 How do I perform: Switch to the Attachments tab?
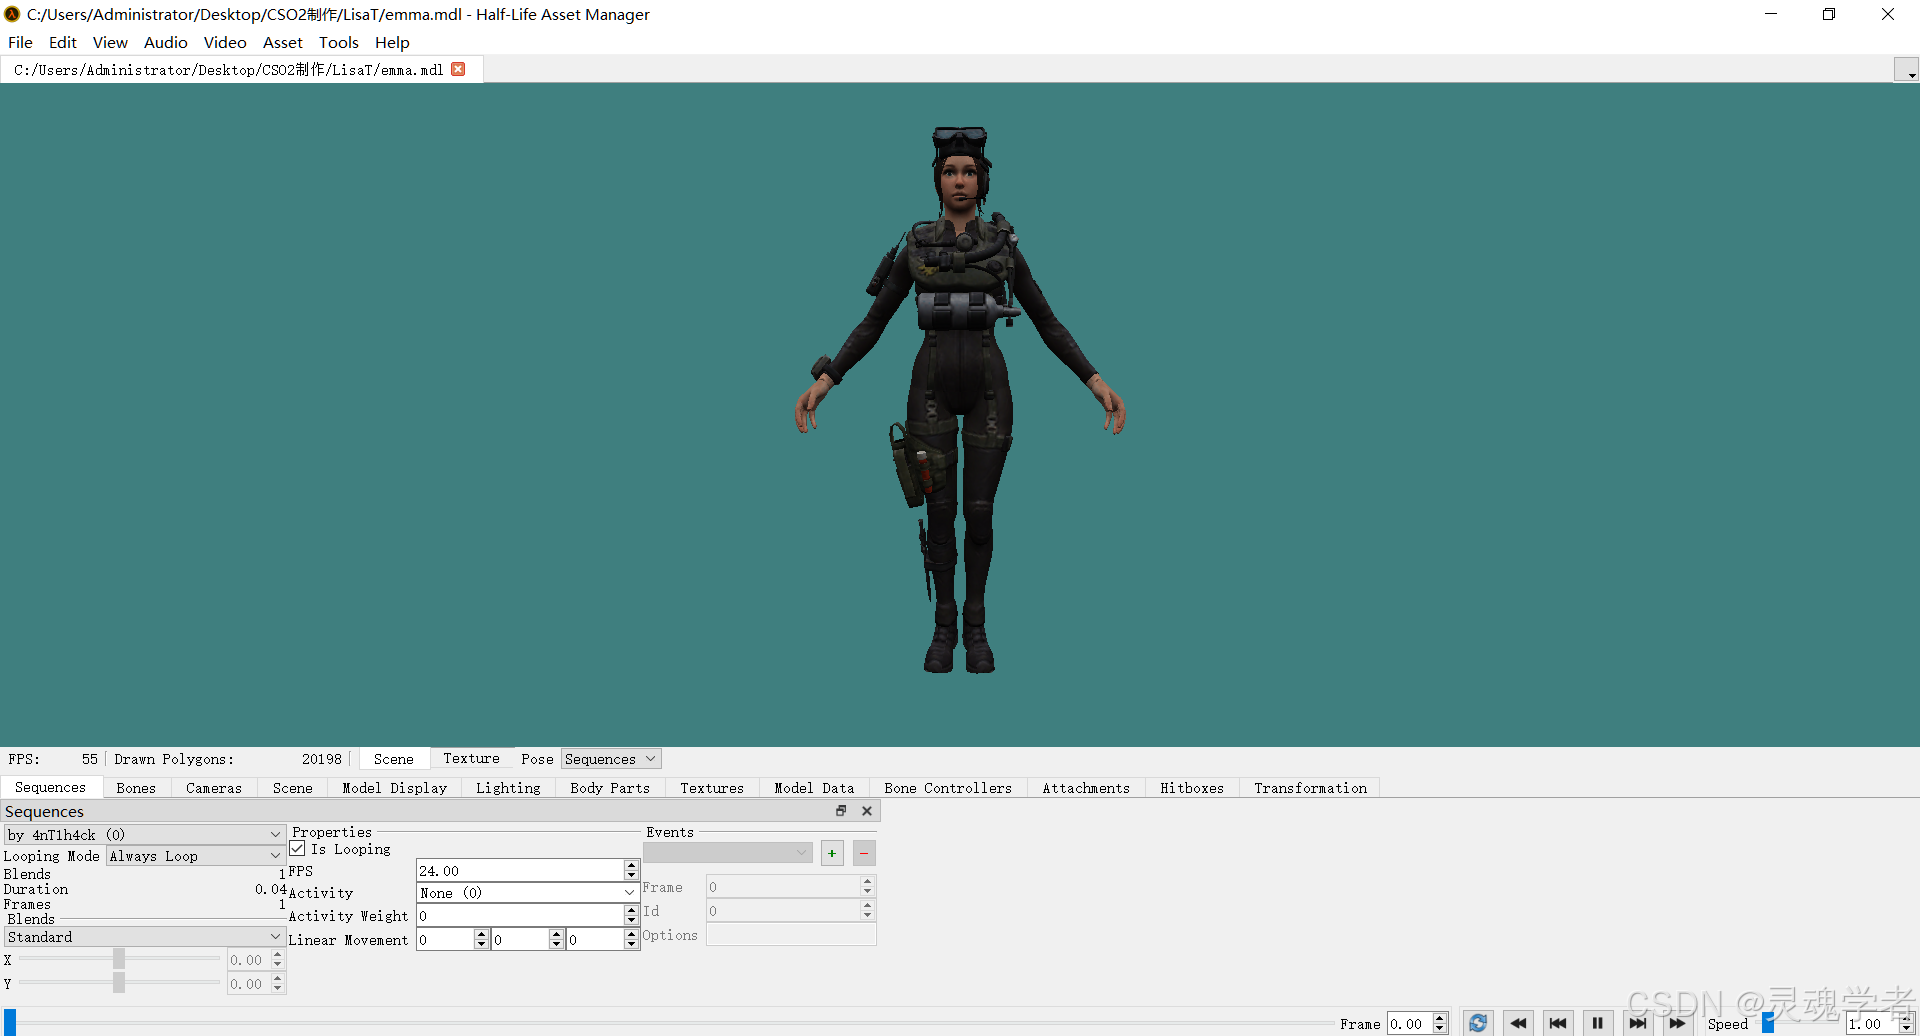[x=1086, y=788]
